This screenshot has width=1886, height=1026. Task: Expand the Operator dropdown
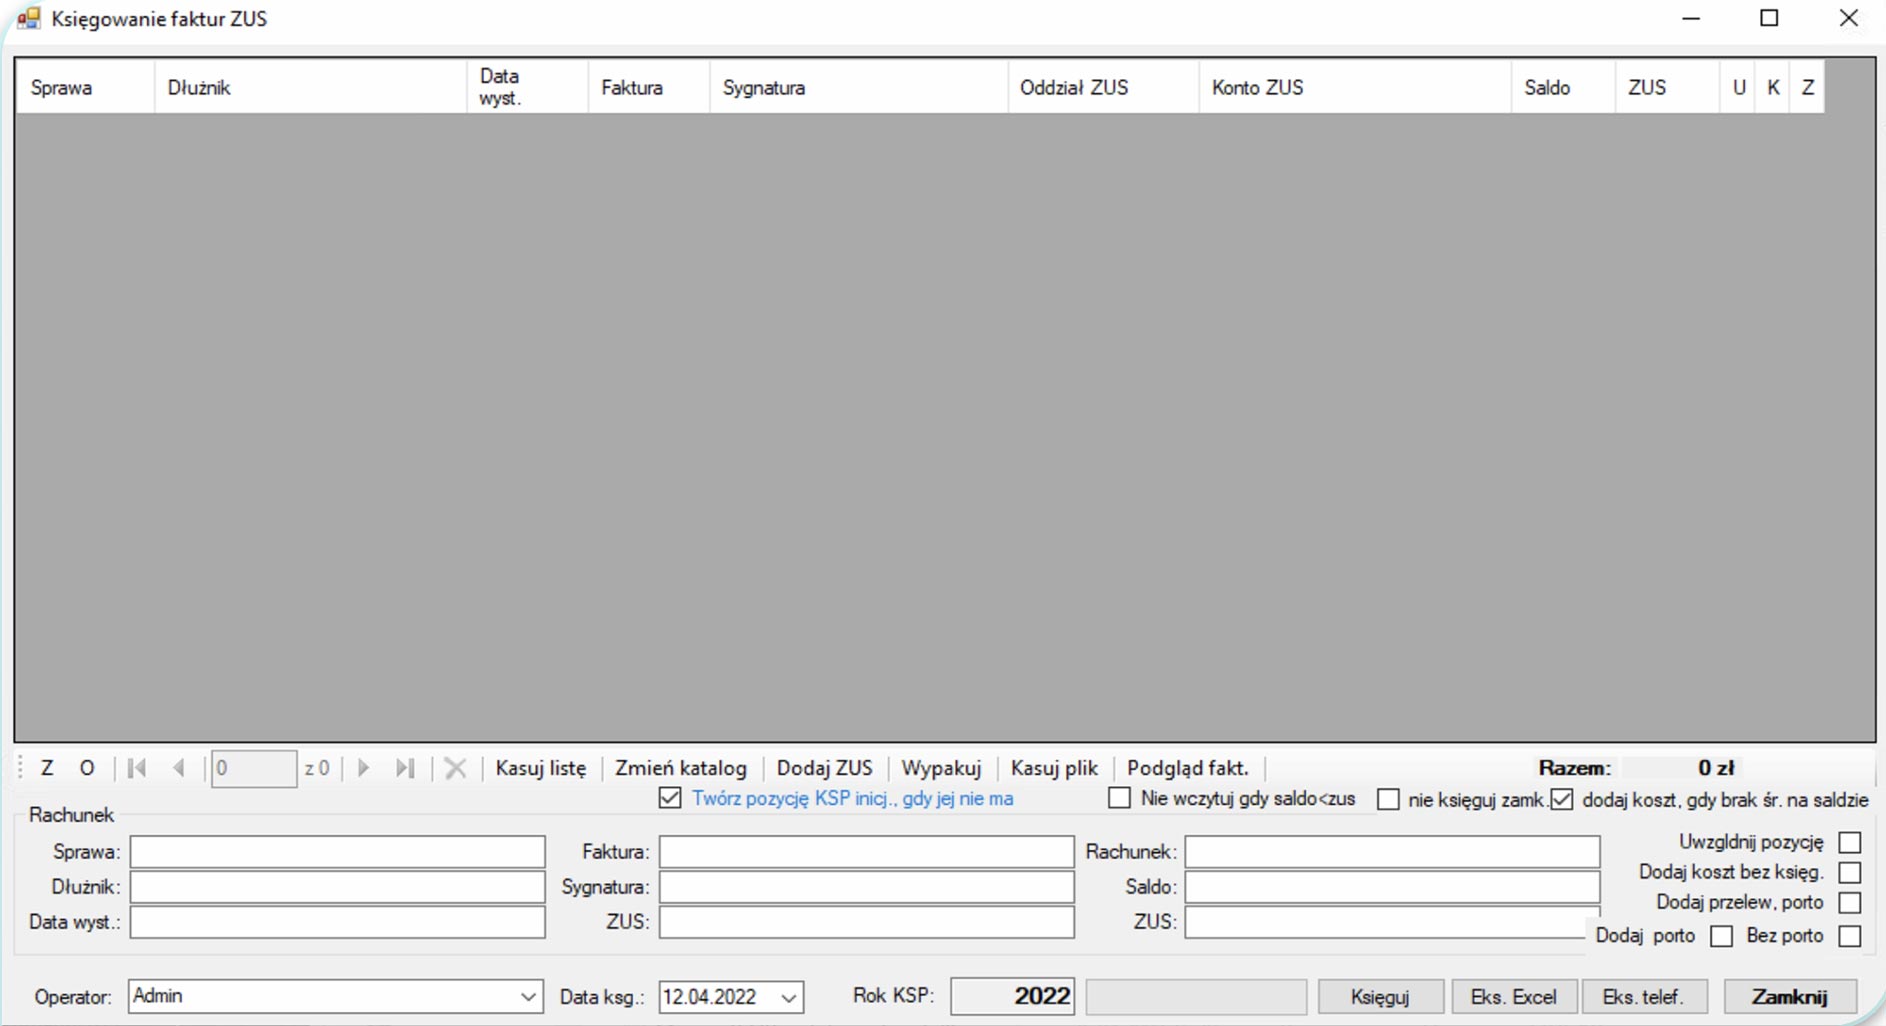(528, 997)
